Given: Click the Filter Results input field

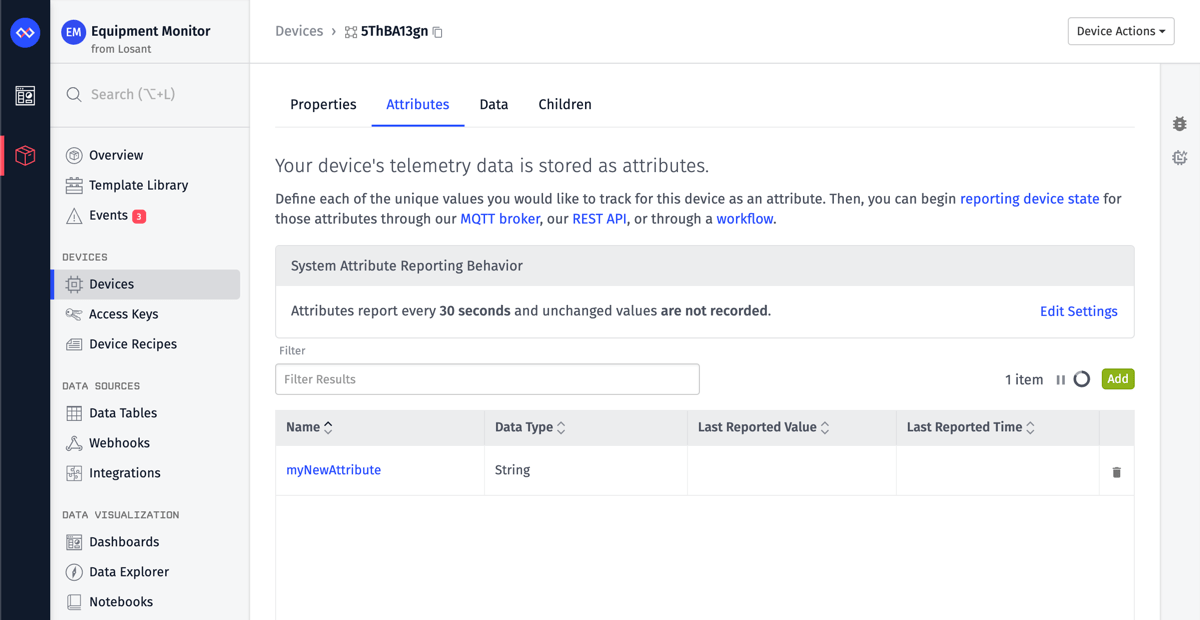Looking at the screenshot, I should (487, 379).
